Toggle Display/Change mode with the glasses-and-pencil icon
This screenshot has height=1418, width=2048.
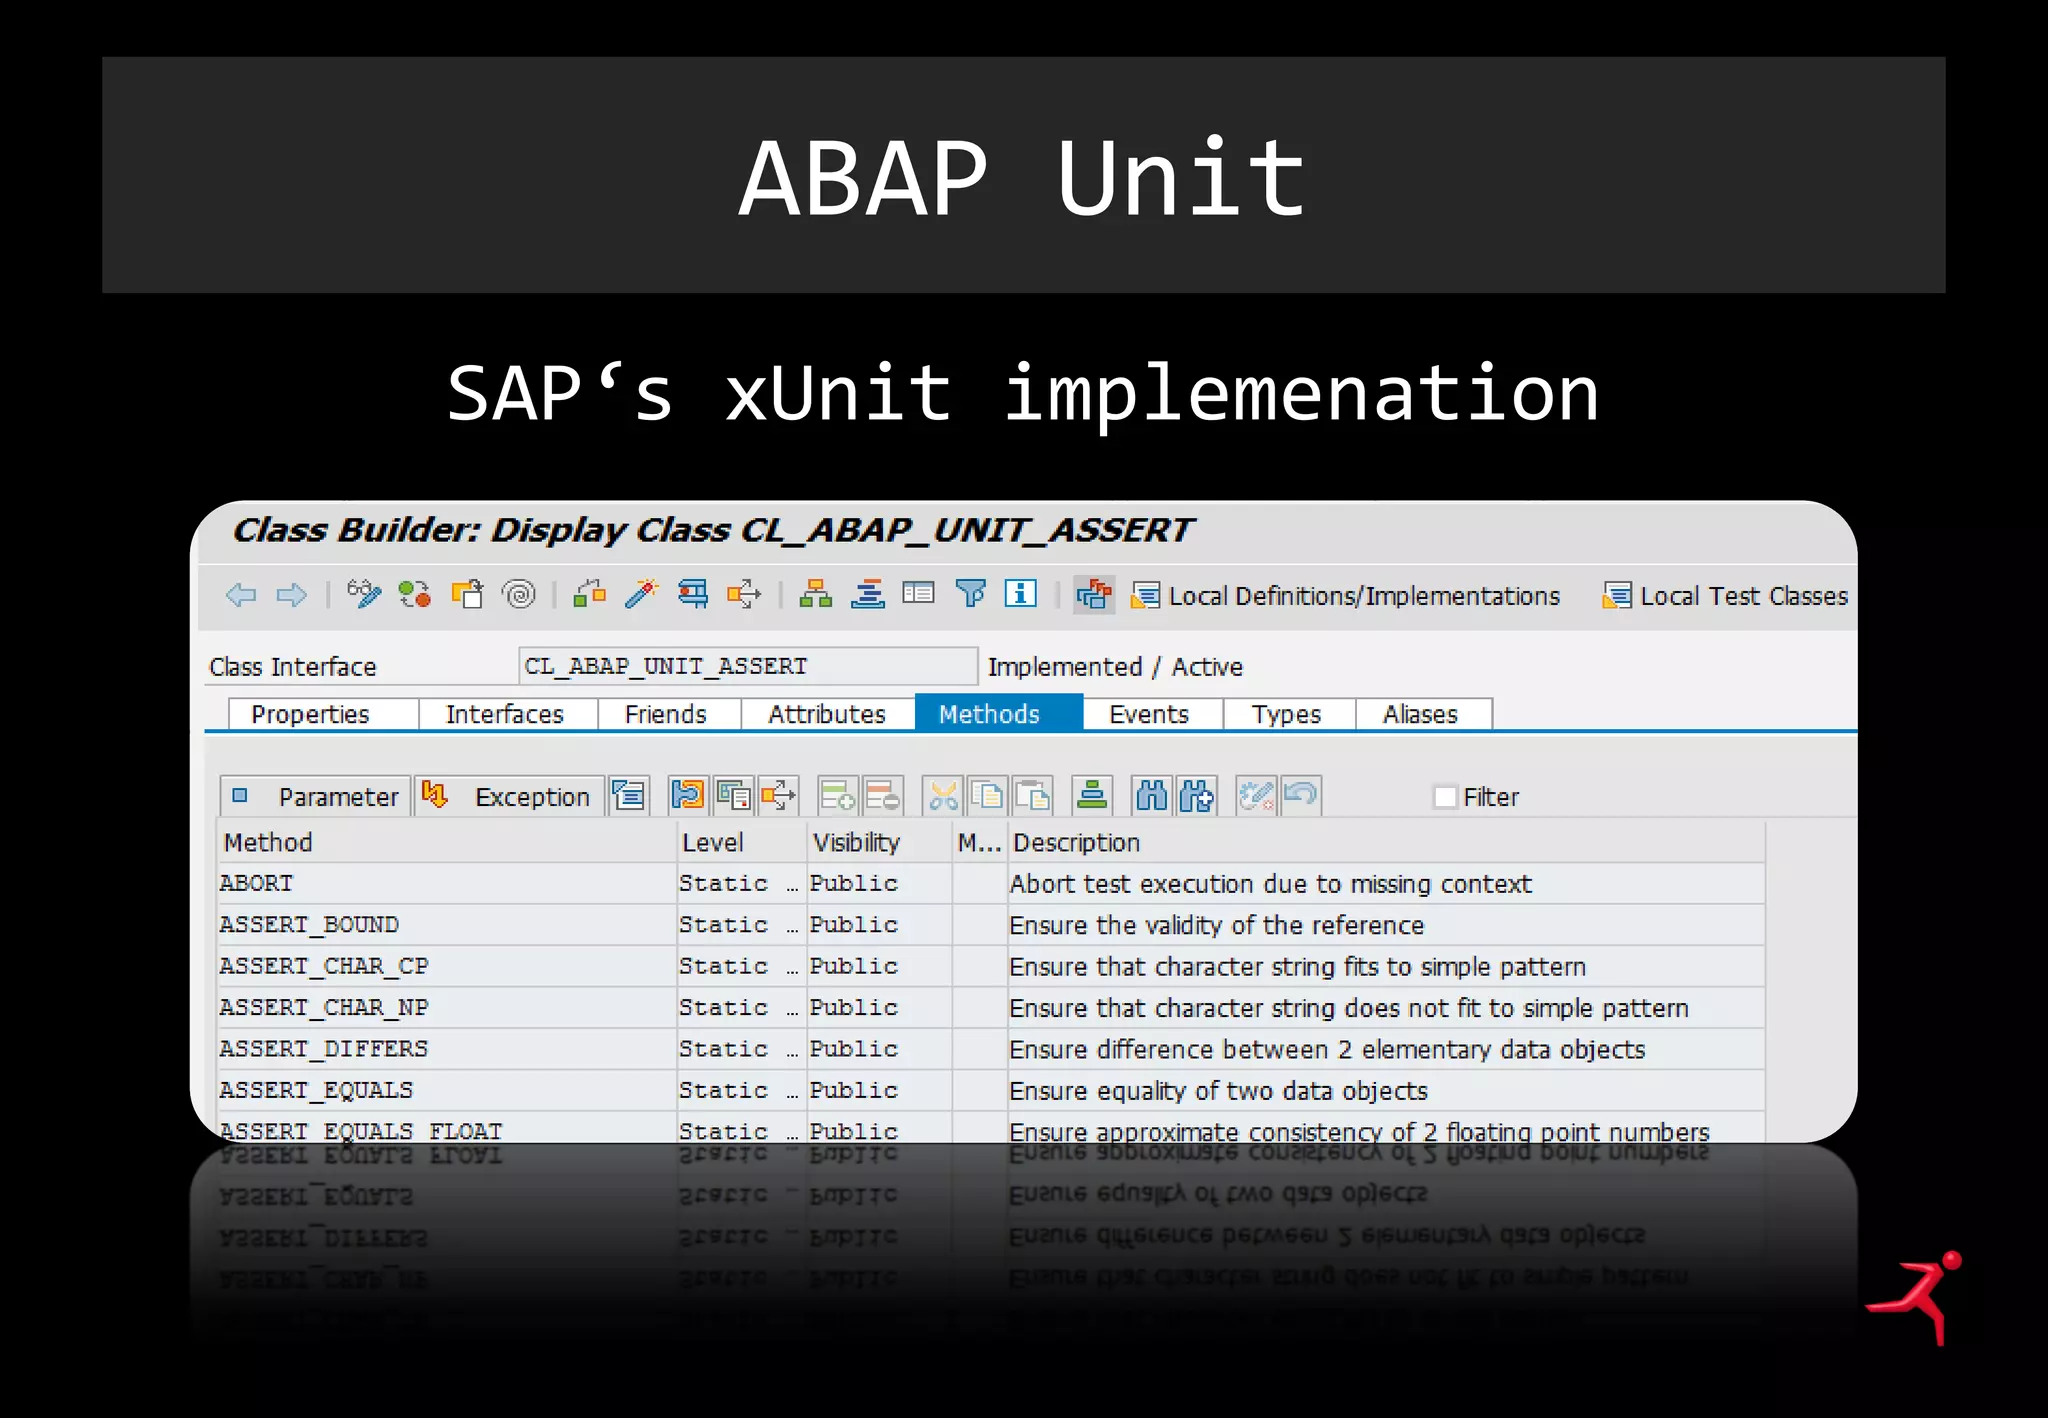(364, 594)
